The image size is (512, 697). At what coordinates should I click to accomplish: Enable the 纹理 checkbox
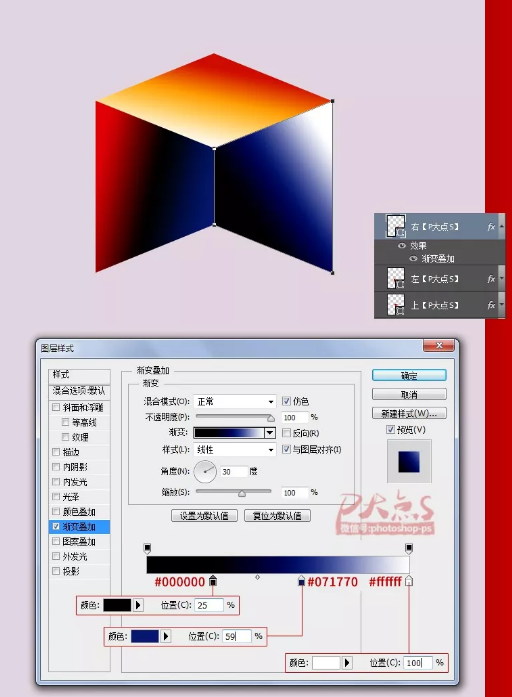65,437
